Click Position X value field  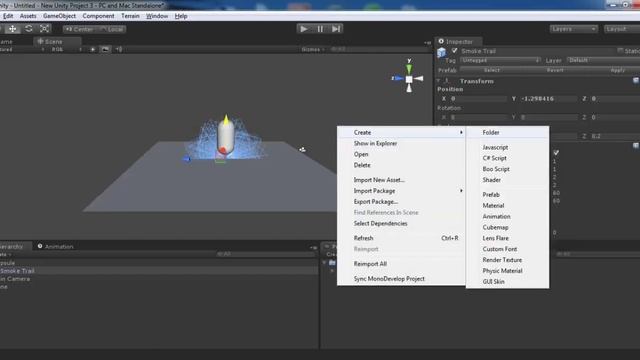478,99
